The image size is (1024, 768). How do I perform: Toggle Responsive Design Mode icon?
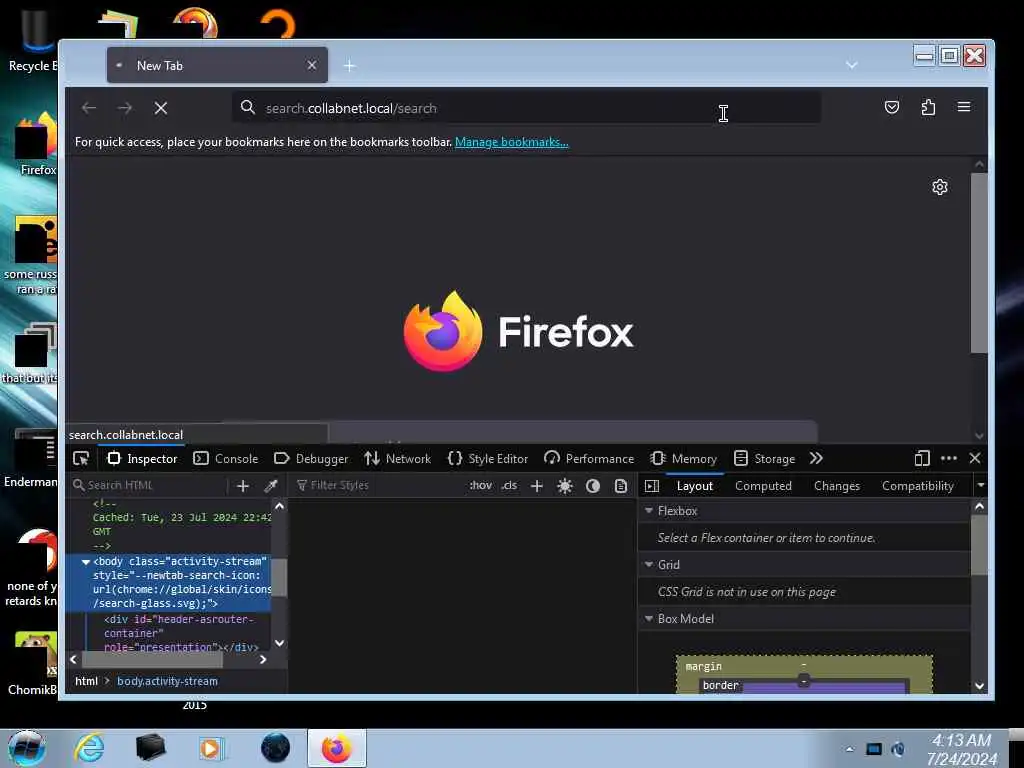pyautogui.click(x=922, y=458)
